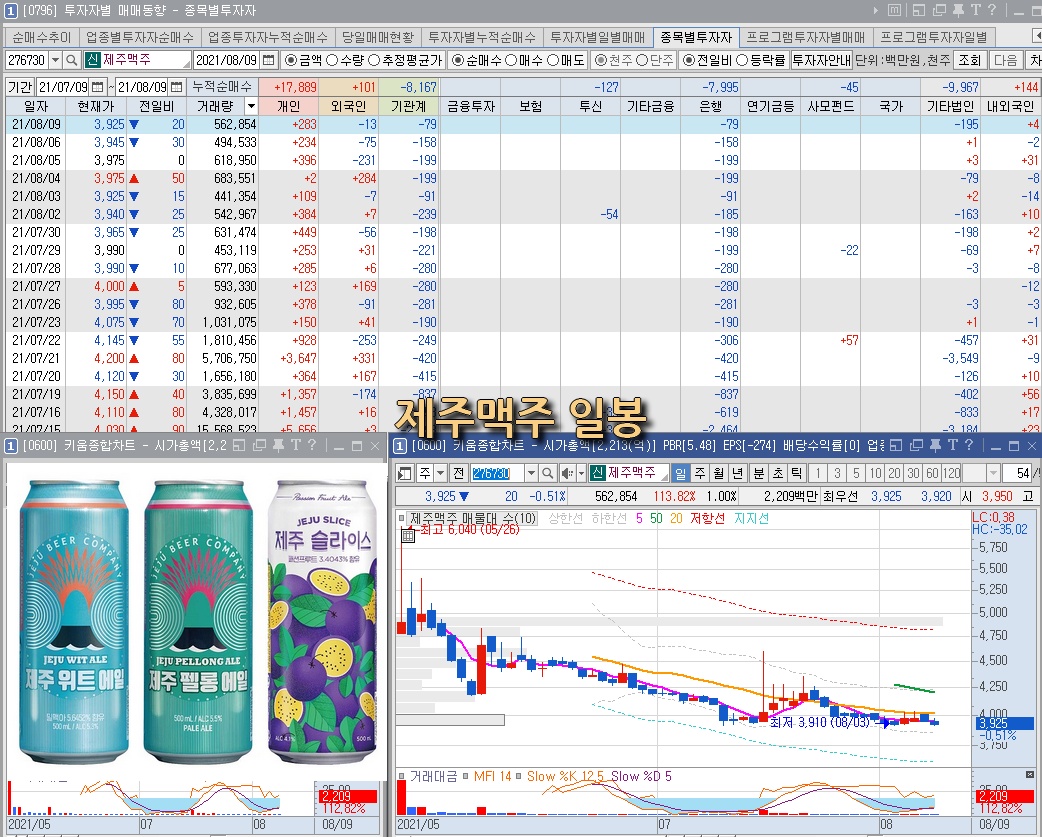Open calendar picker next to 2021/08/09 date
This screenshot has width=1042, height=837.
(268, 60)
